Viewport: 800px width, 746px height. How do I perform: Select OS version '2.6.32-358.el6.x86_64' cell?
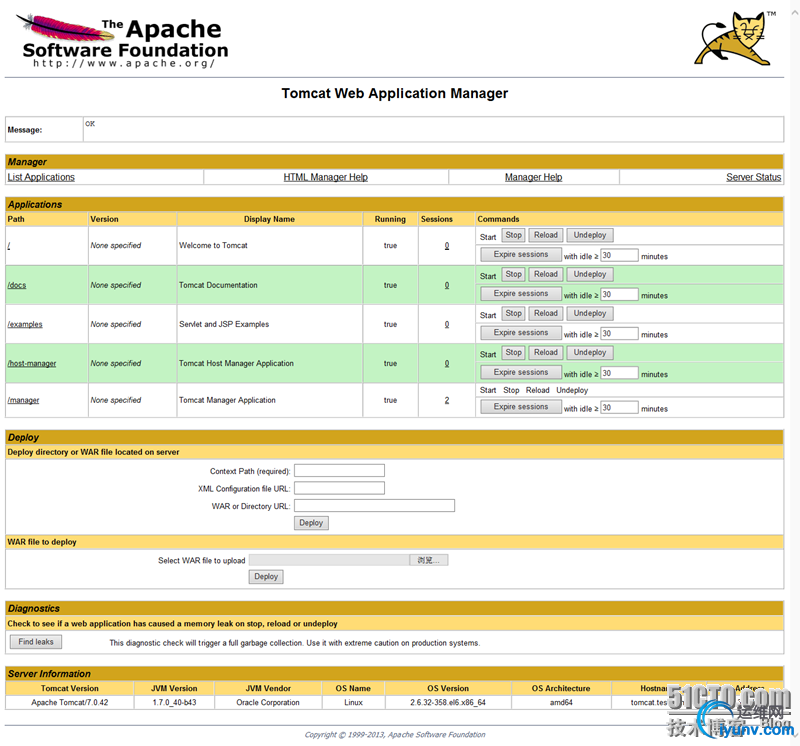click(x=448, y=703)
